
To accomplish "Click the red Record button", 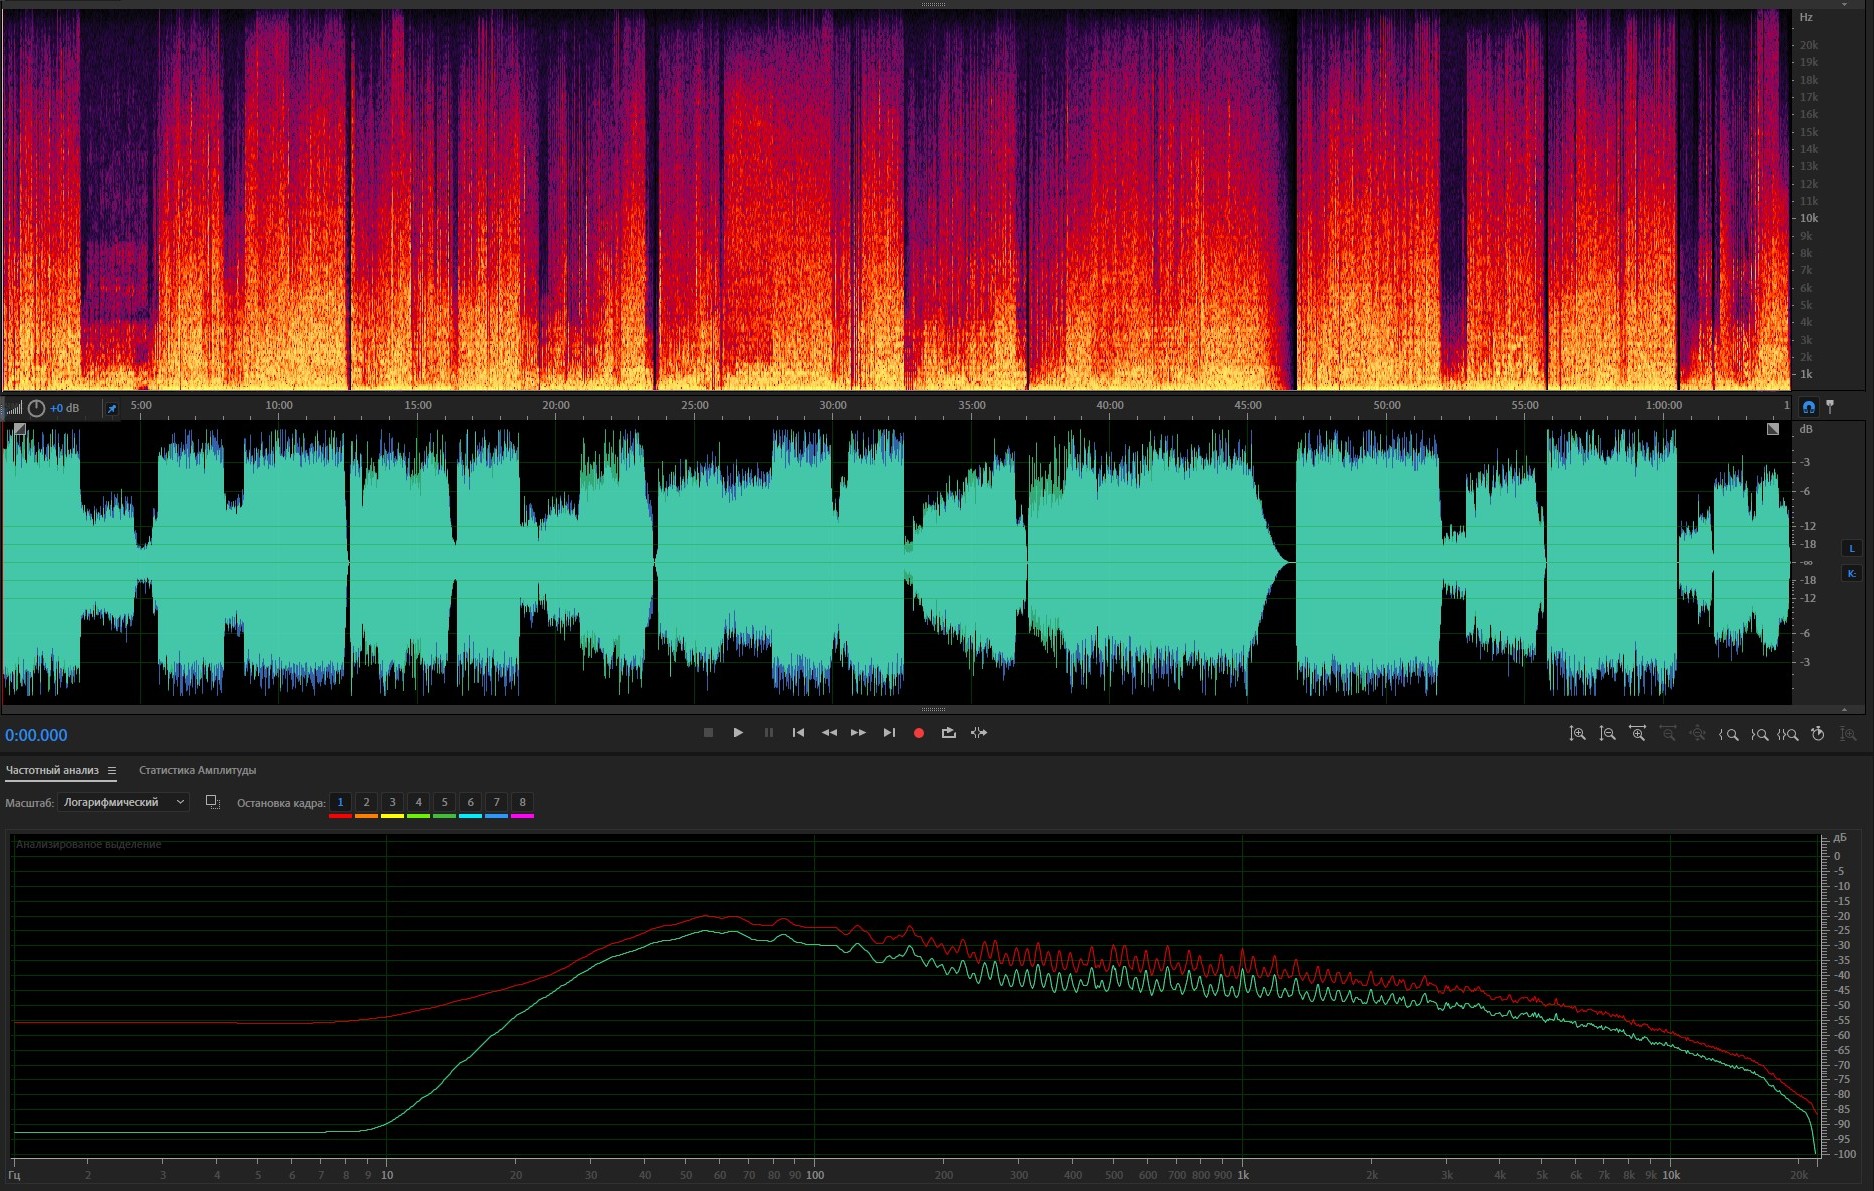I will point(918,733).
